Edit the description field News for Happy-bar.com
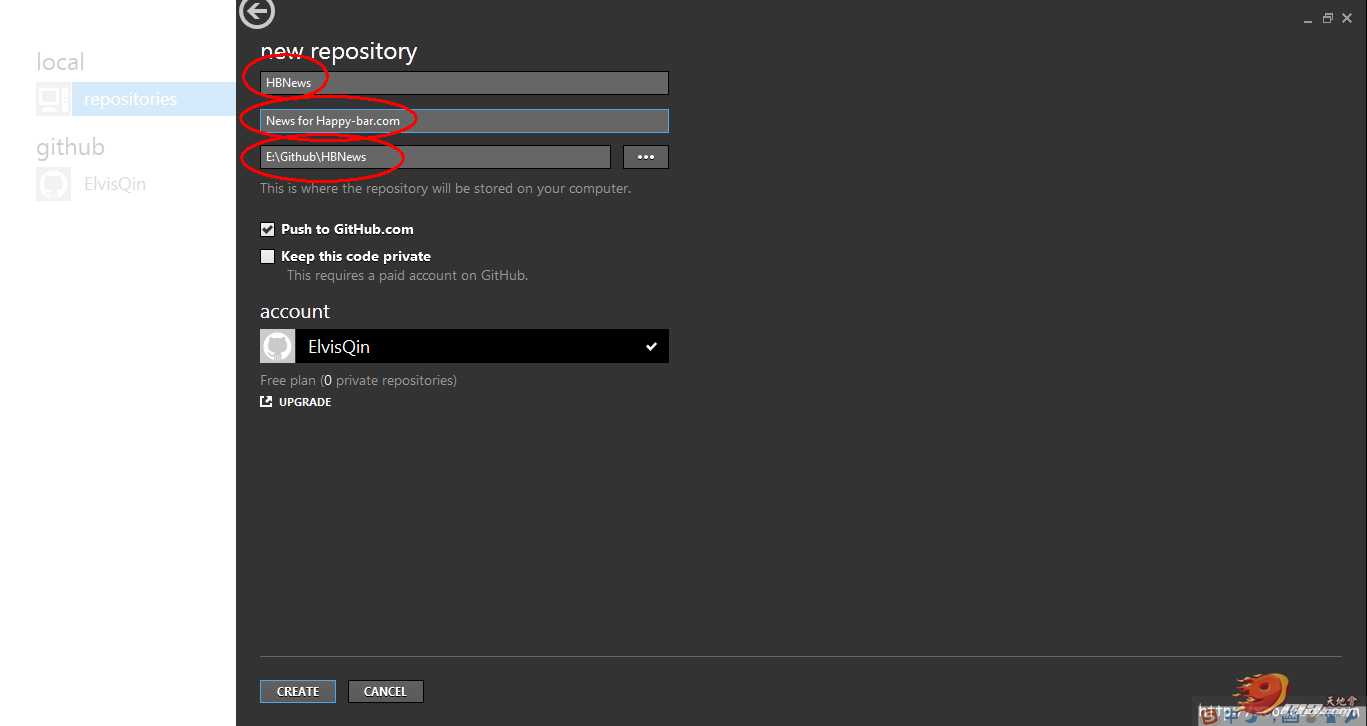 point(464,121)
